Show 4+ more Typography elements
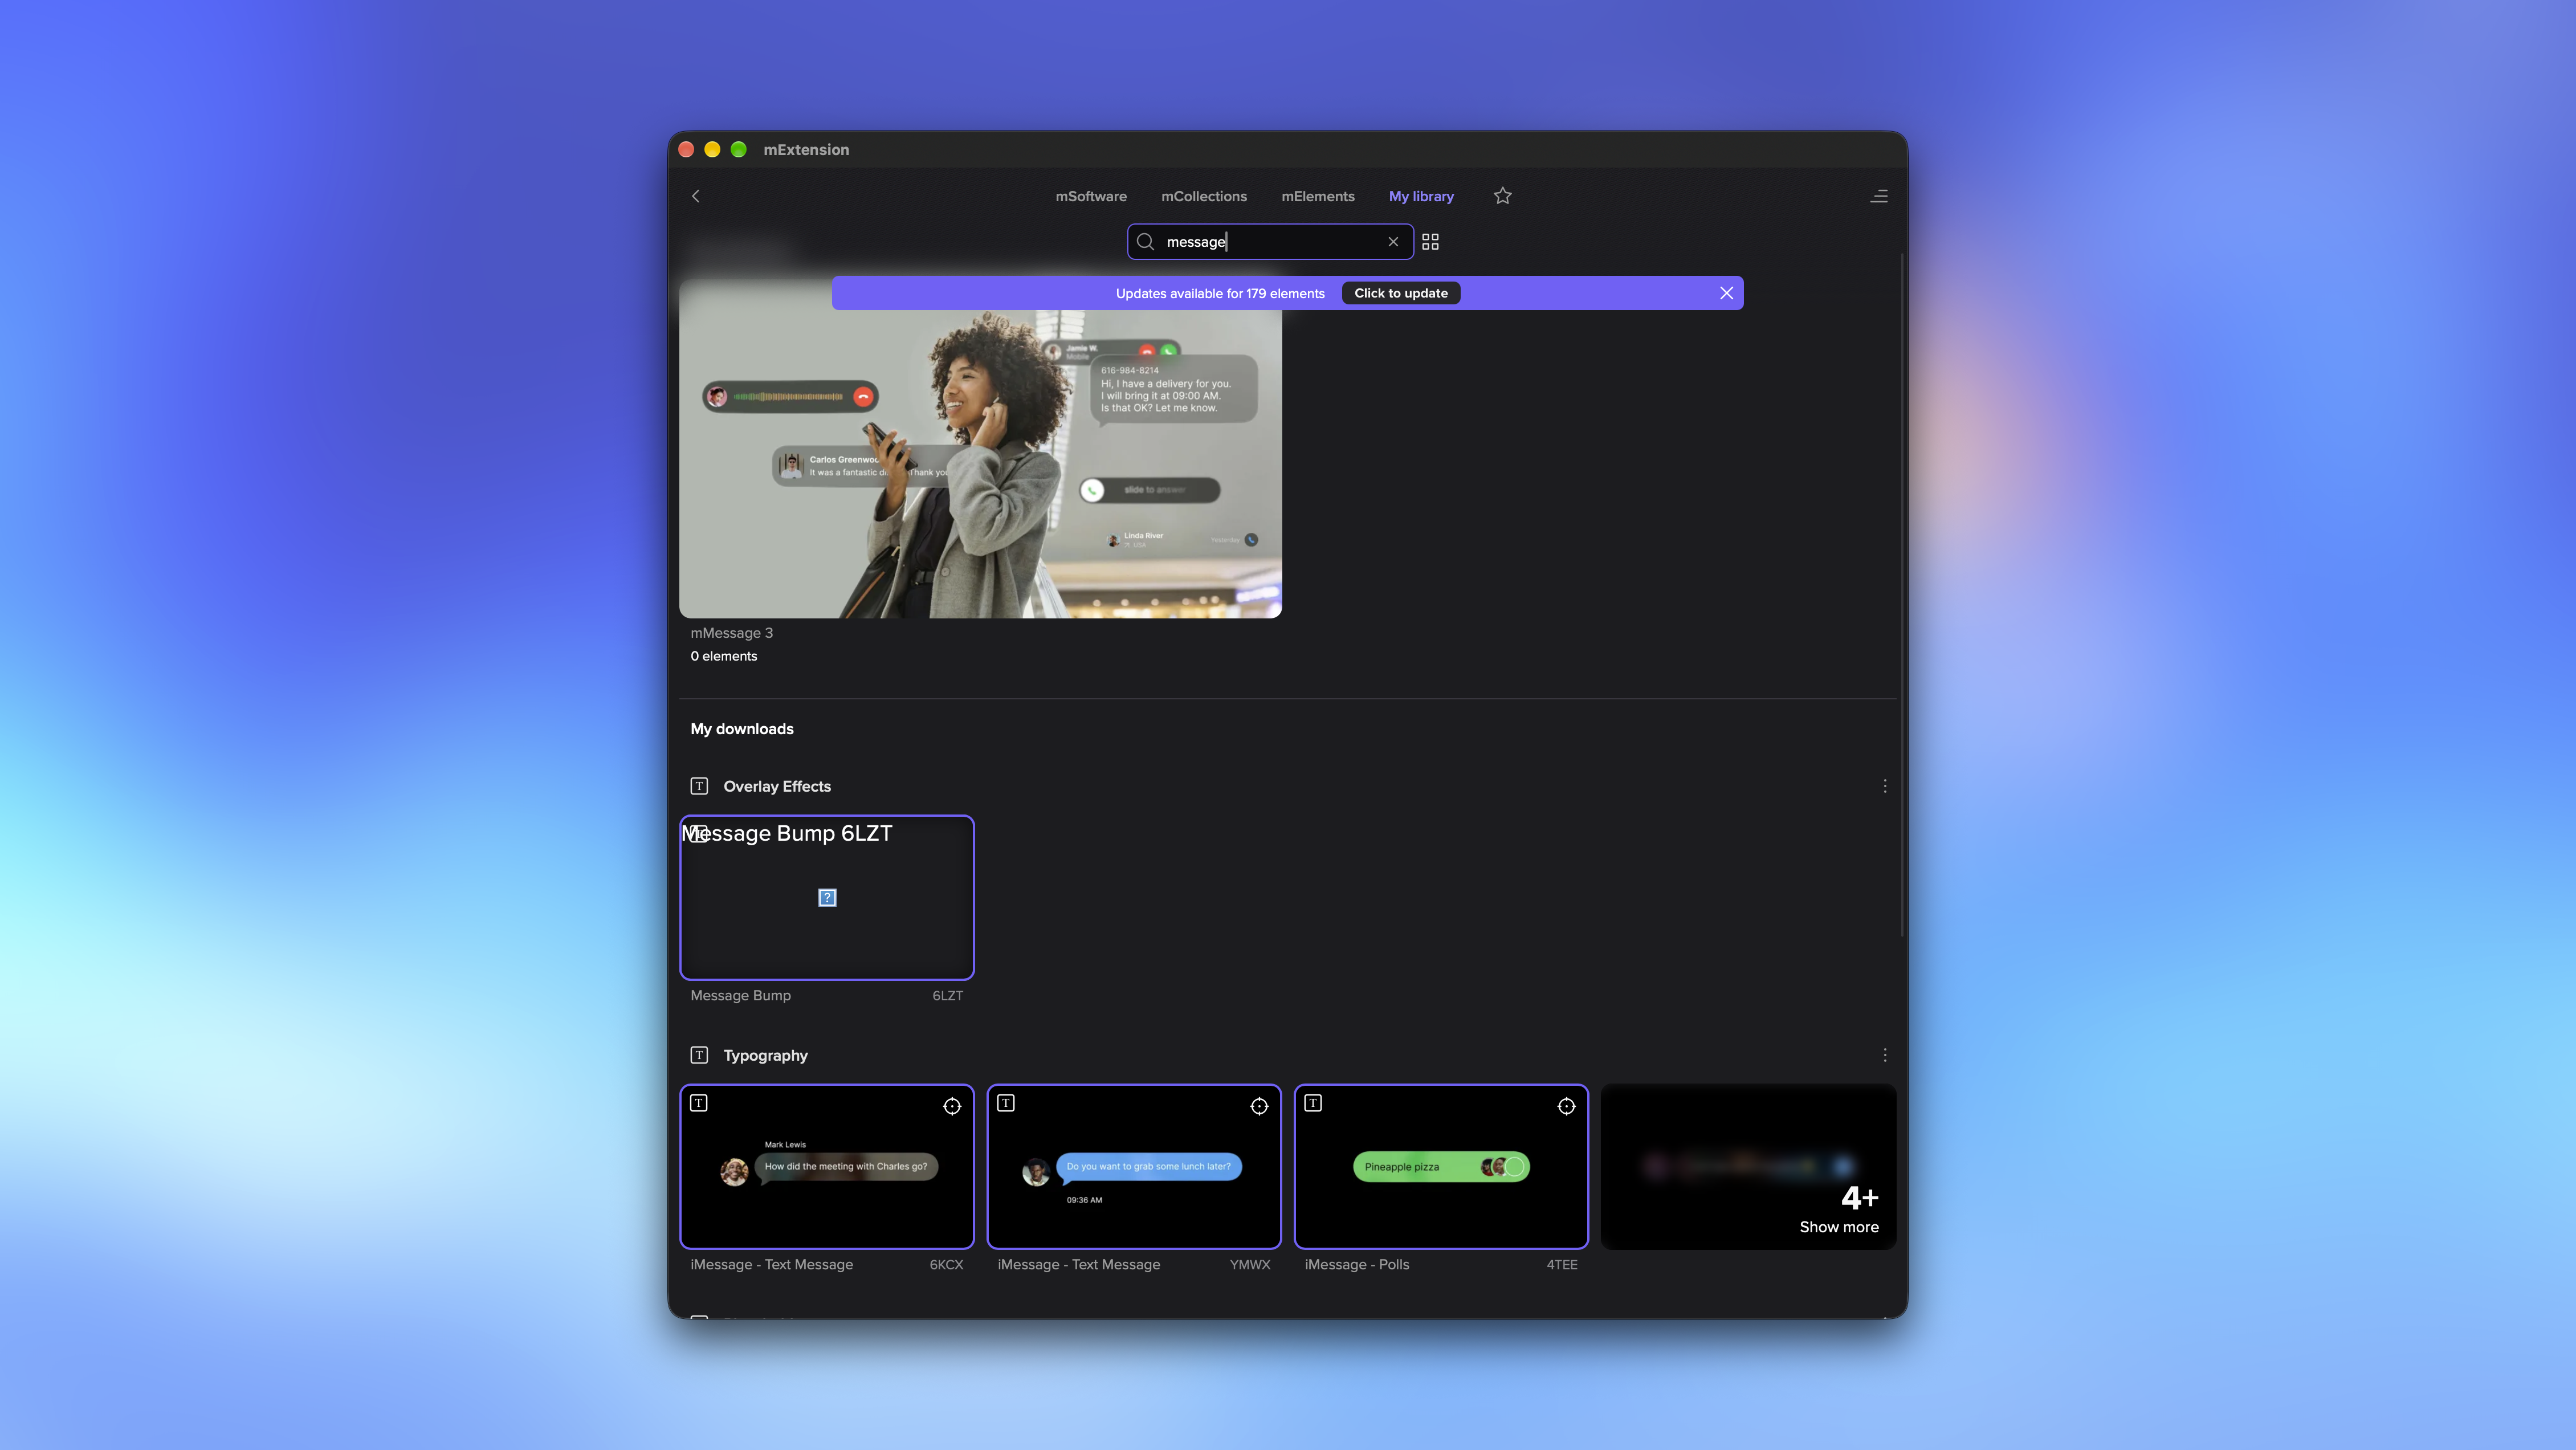Screen dimensions: 2576x1450 pyautogui.click(x=1748, y=1166)
